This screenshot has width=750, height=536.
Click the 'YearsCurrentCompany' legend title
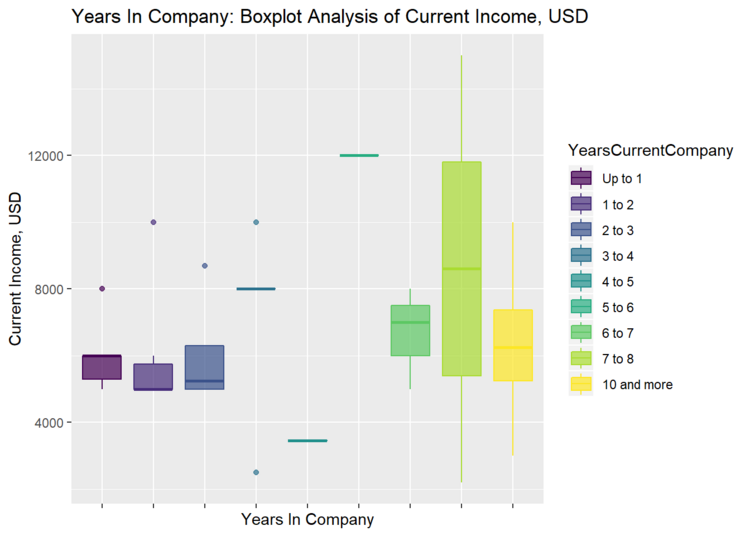pos(644,151)
